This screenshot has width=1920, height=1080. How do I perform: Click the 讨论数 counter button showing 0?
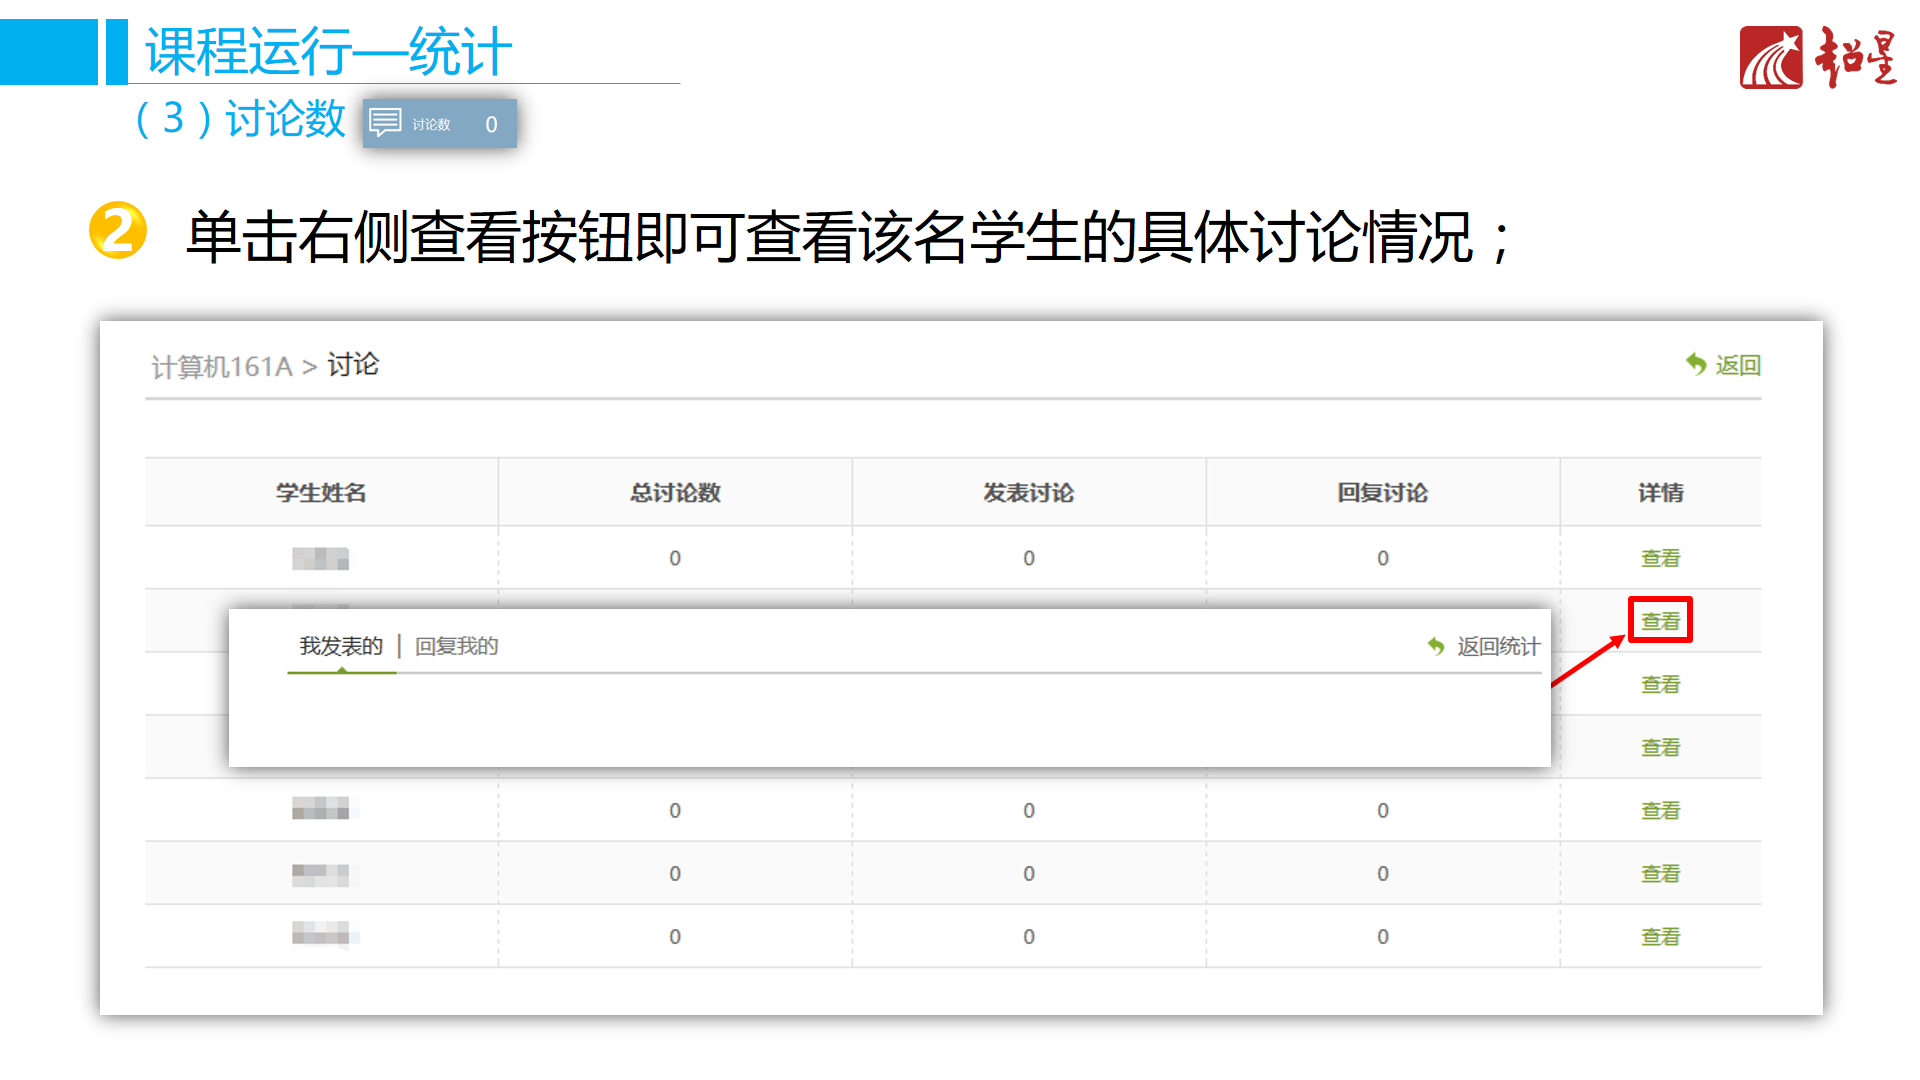tap(440, 123)
